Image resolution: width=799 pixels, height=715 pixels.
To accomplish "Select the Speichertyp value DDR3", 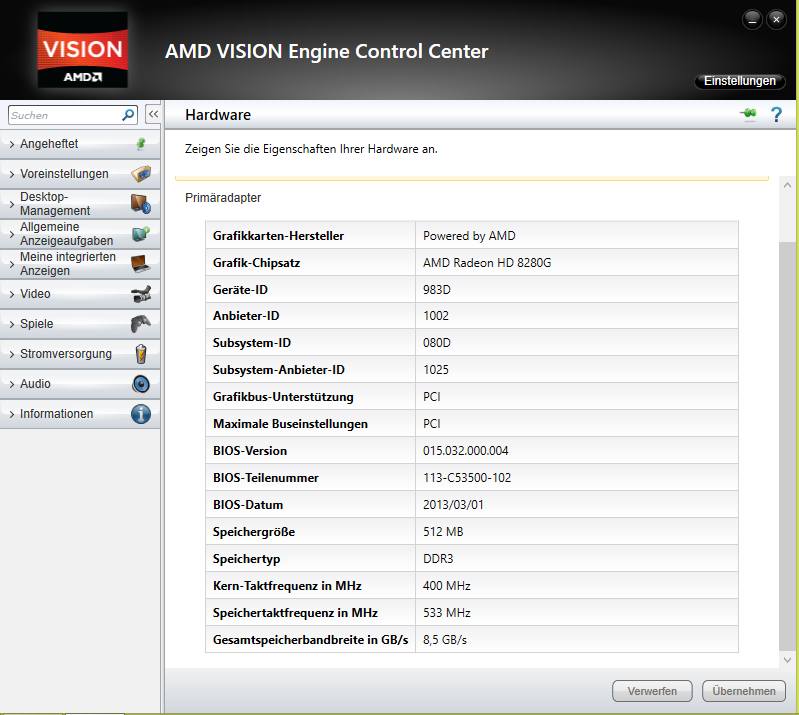I will click(x=438, y=559).
